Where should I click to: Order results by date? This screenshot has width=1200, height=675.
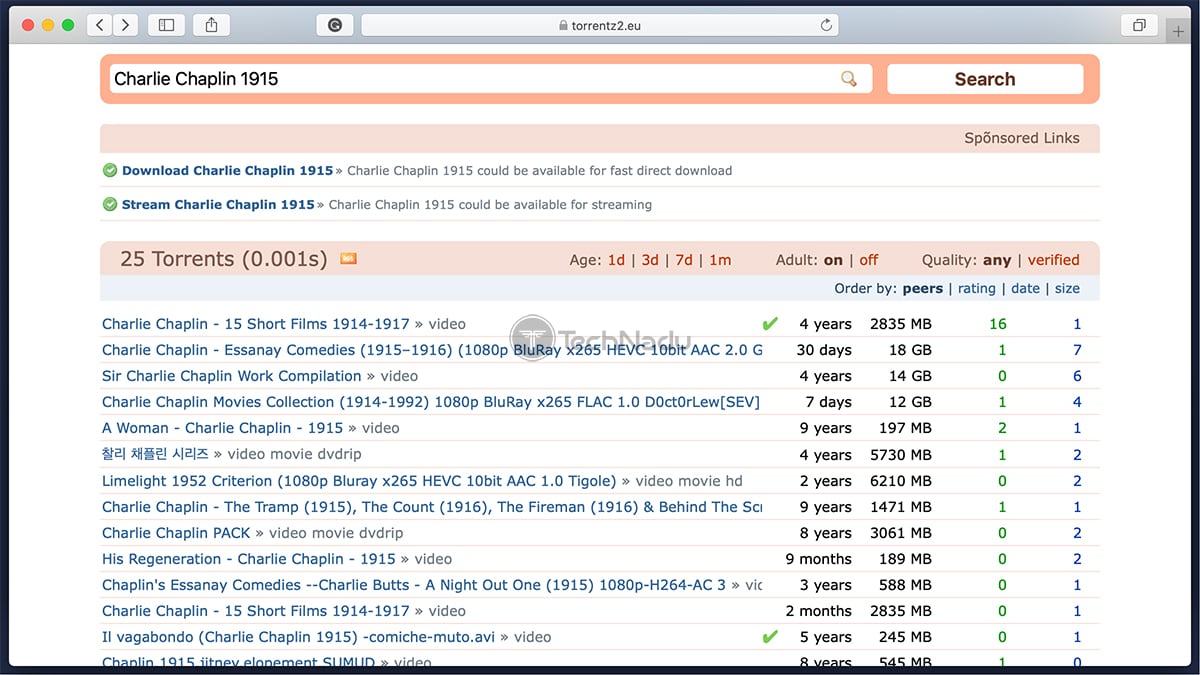point(1025,288)
